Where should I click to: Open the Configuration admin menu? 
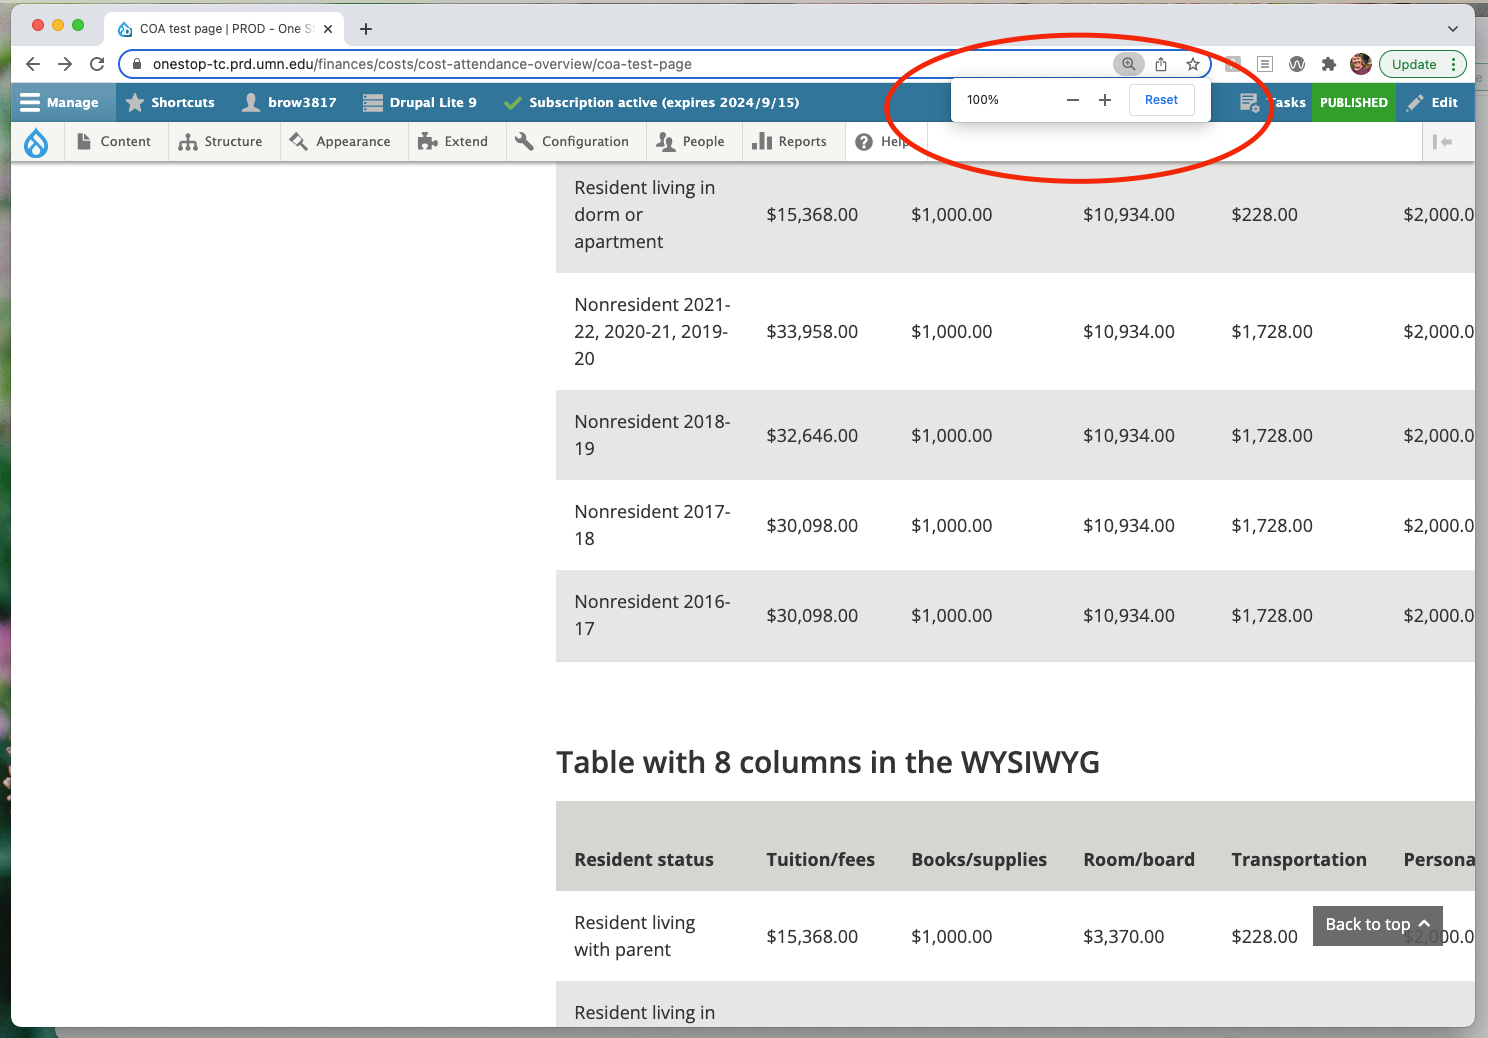[x=572, y=142]
